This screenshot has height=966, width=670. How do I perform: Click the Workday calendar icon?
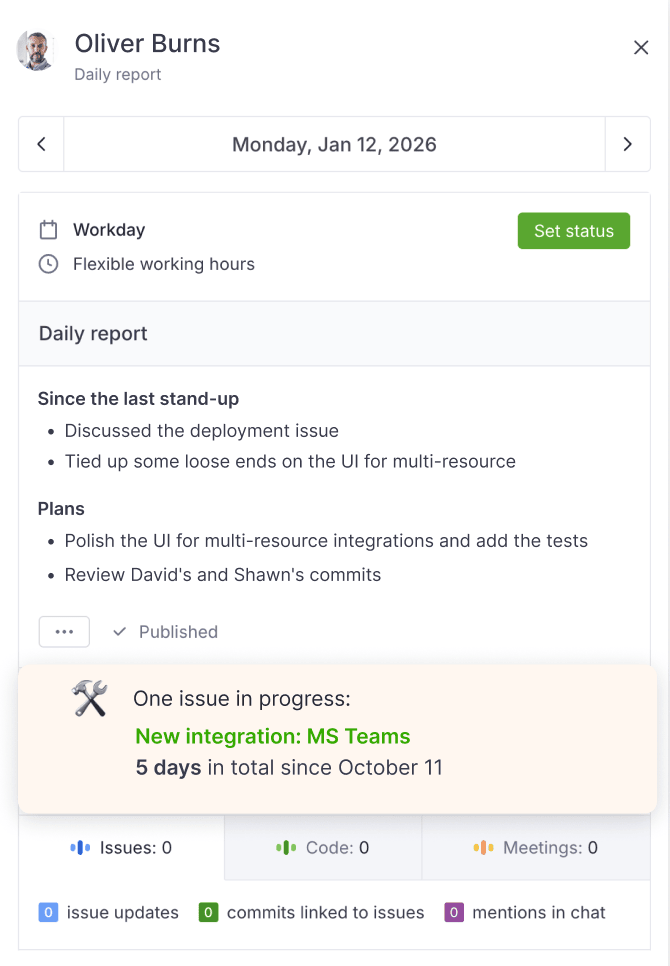[x=48, y=230]
